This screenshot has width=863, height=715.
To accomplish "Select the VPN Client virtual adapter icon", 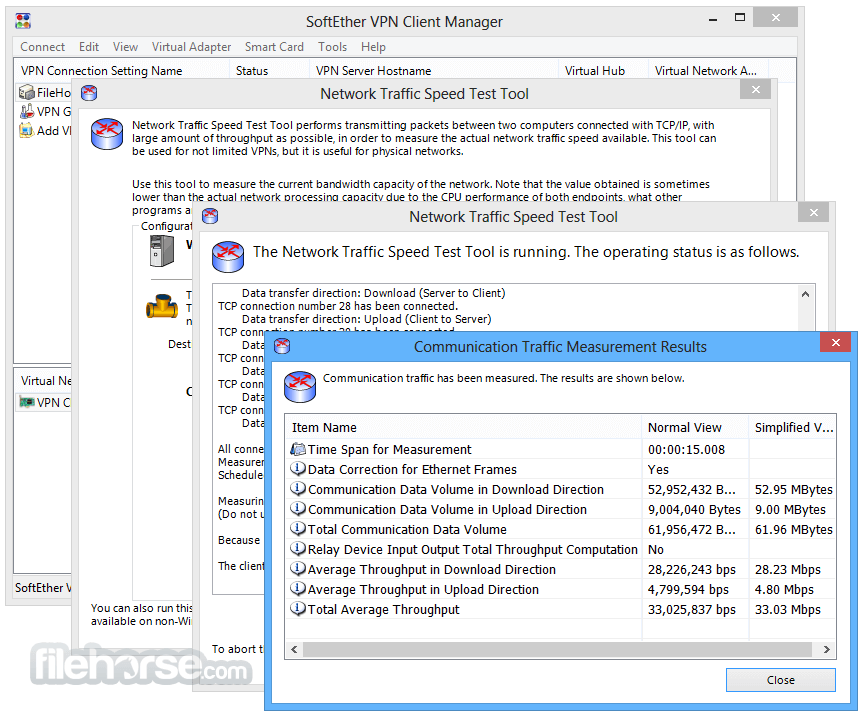I will point(27,402).
